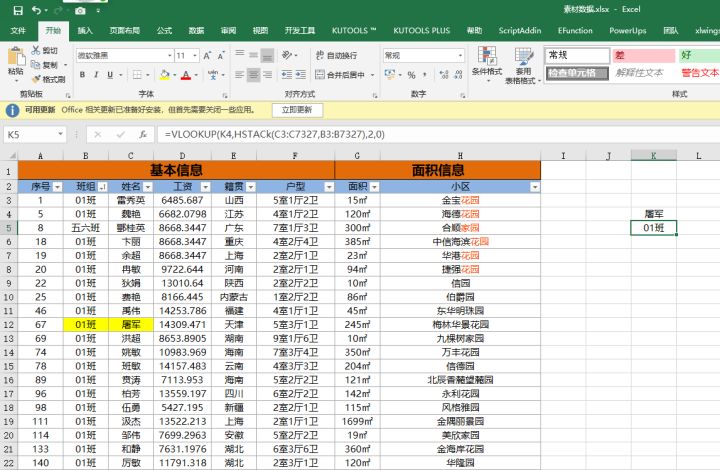Click the Decrease Decimal icon

458,74
